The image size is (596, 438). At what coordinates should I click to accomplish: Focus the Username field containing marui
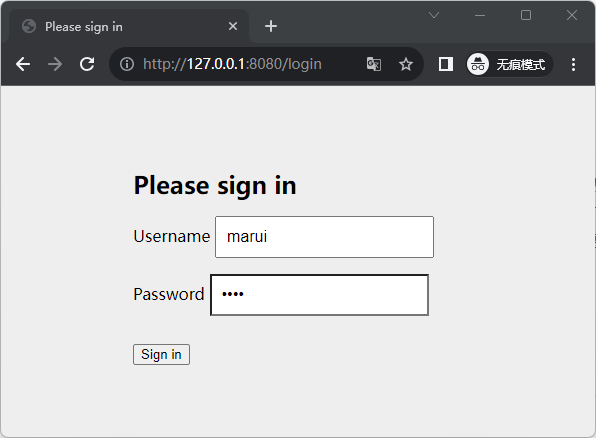click(x=324, y=237)
